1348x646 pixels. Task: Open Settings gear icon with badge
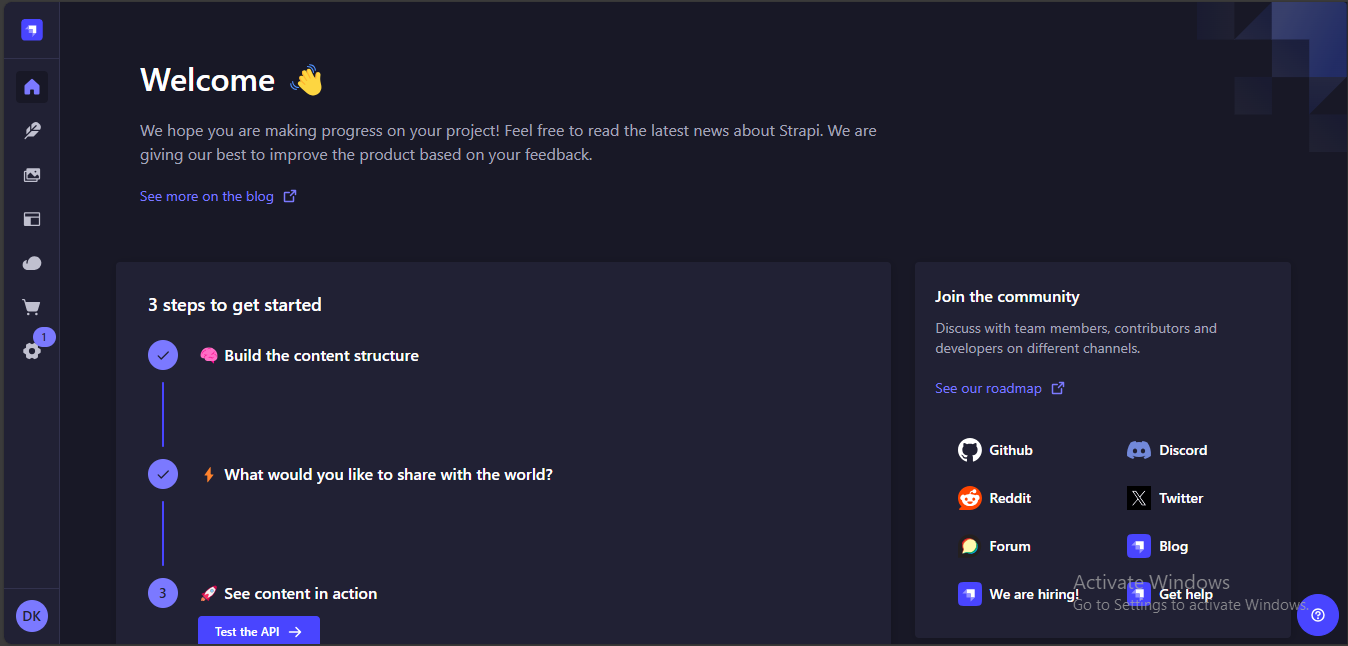click(32, 351)
